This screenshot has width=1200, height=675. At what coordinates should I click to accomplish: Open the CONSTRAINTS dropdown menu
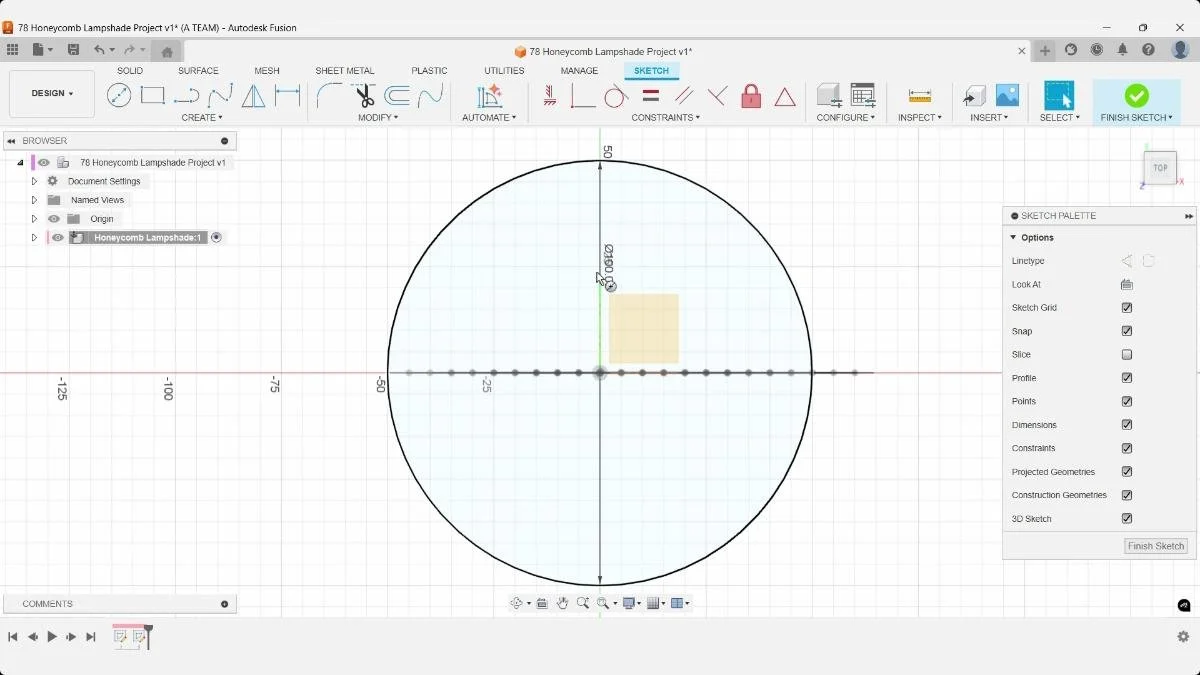665,118
